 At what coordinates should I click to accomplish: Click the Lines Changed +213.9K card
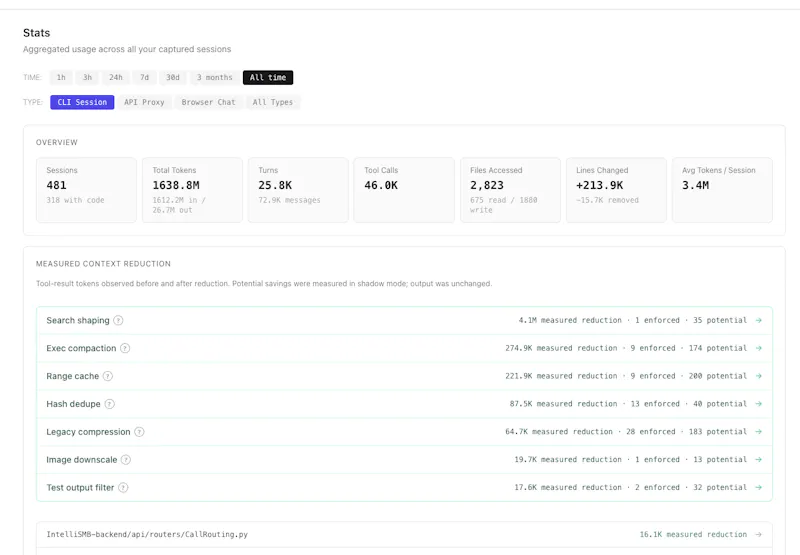pos(616,190)
